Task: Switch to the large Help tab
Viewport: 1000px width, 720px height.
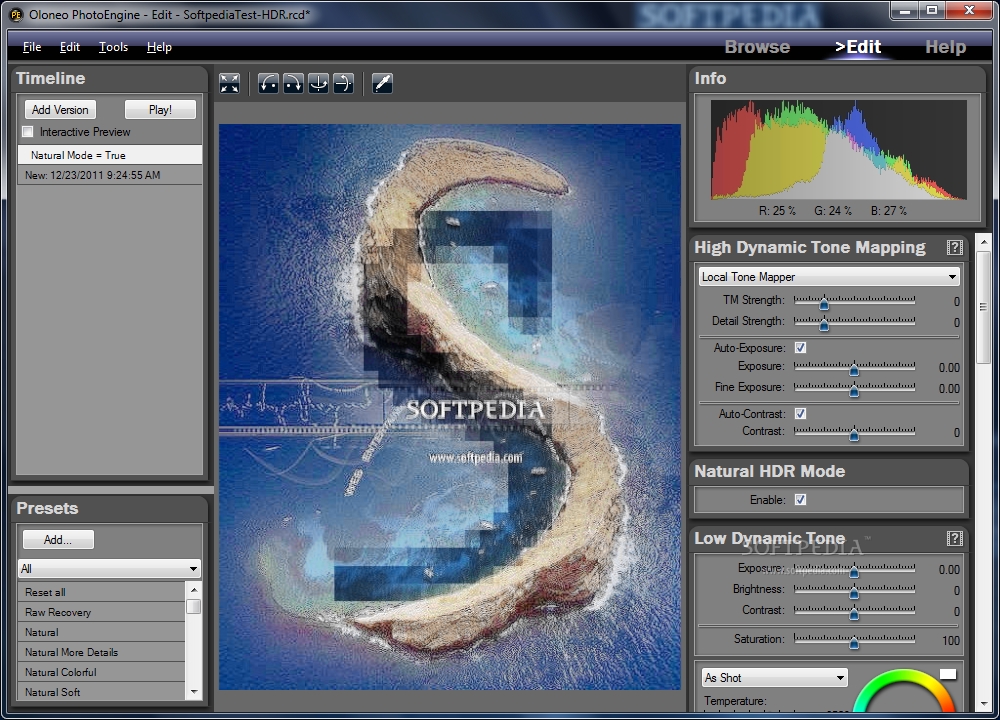Action: coord(945,47)
